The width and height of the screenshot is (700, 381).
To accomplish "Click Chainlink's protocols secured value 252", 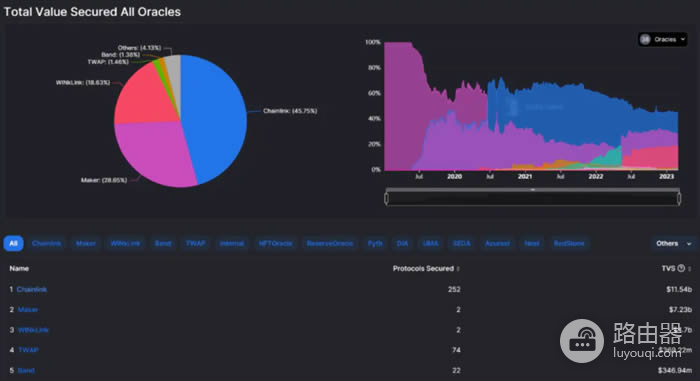I will pyautogui.click(x=454, y=289).
